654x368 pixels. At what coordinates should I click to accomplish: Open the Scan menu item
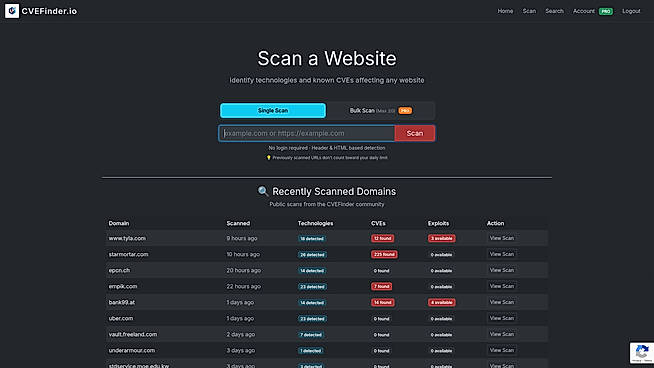[529, 11]
